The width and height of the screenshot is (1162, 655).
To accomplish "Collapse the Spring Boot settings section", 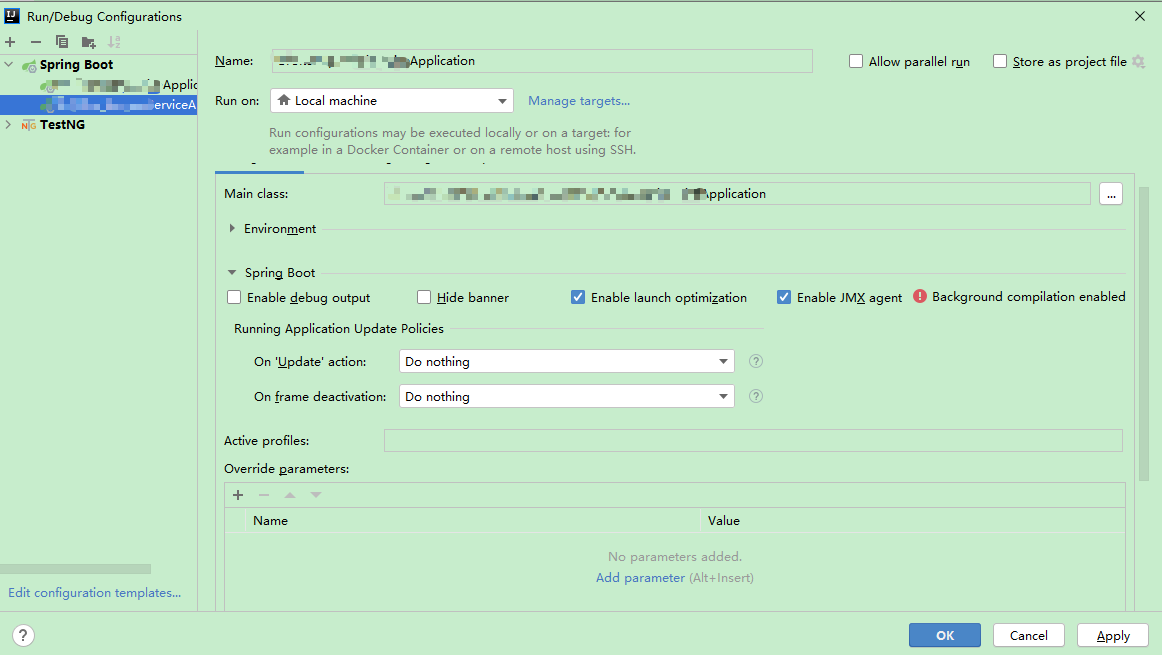I will (232, 273).
